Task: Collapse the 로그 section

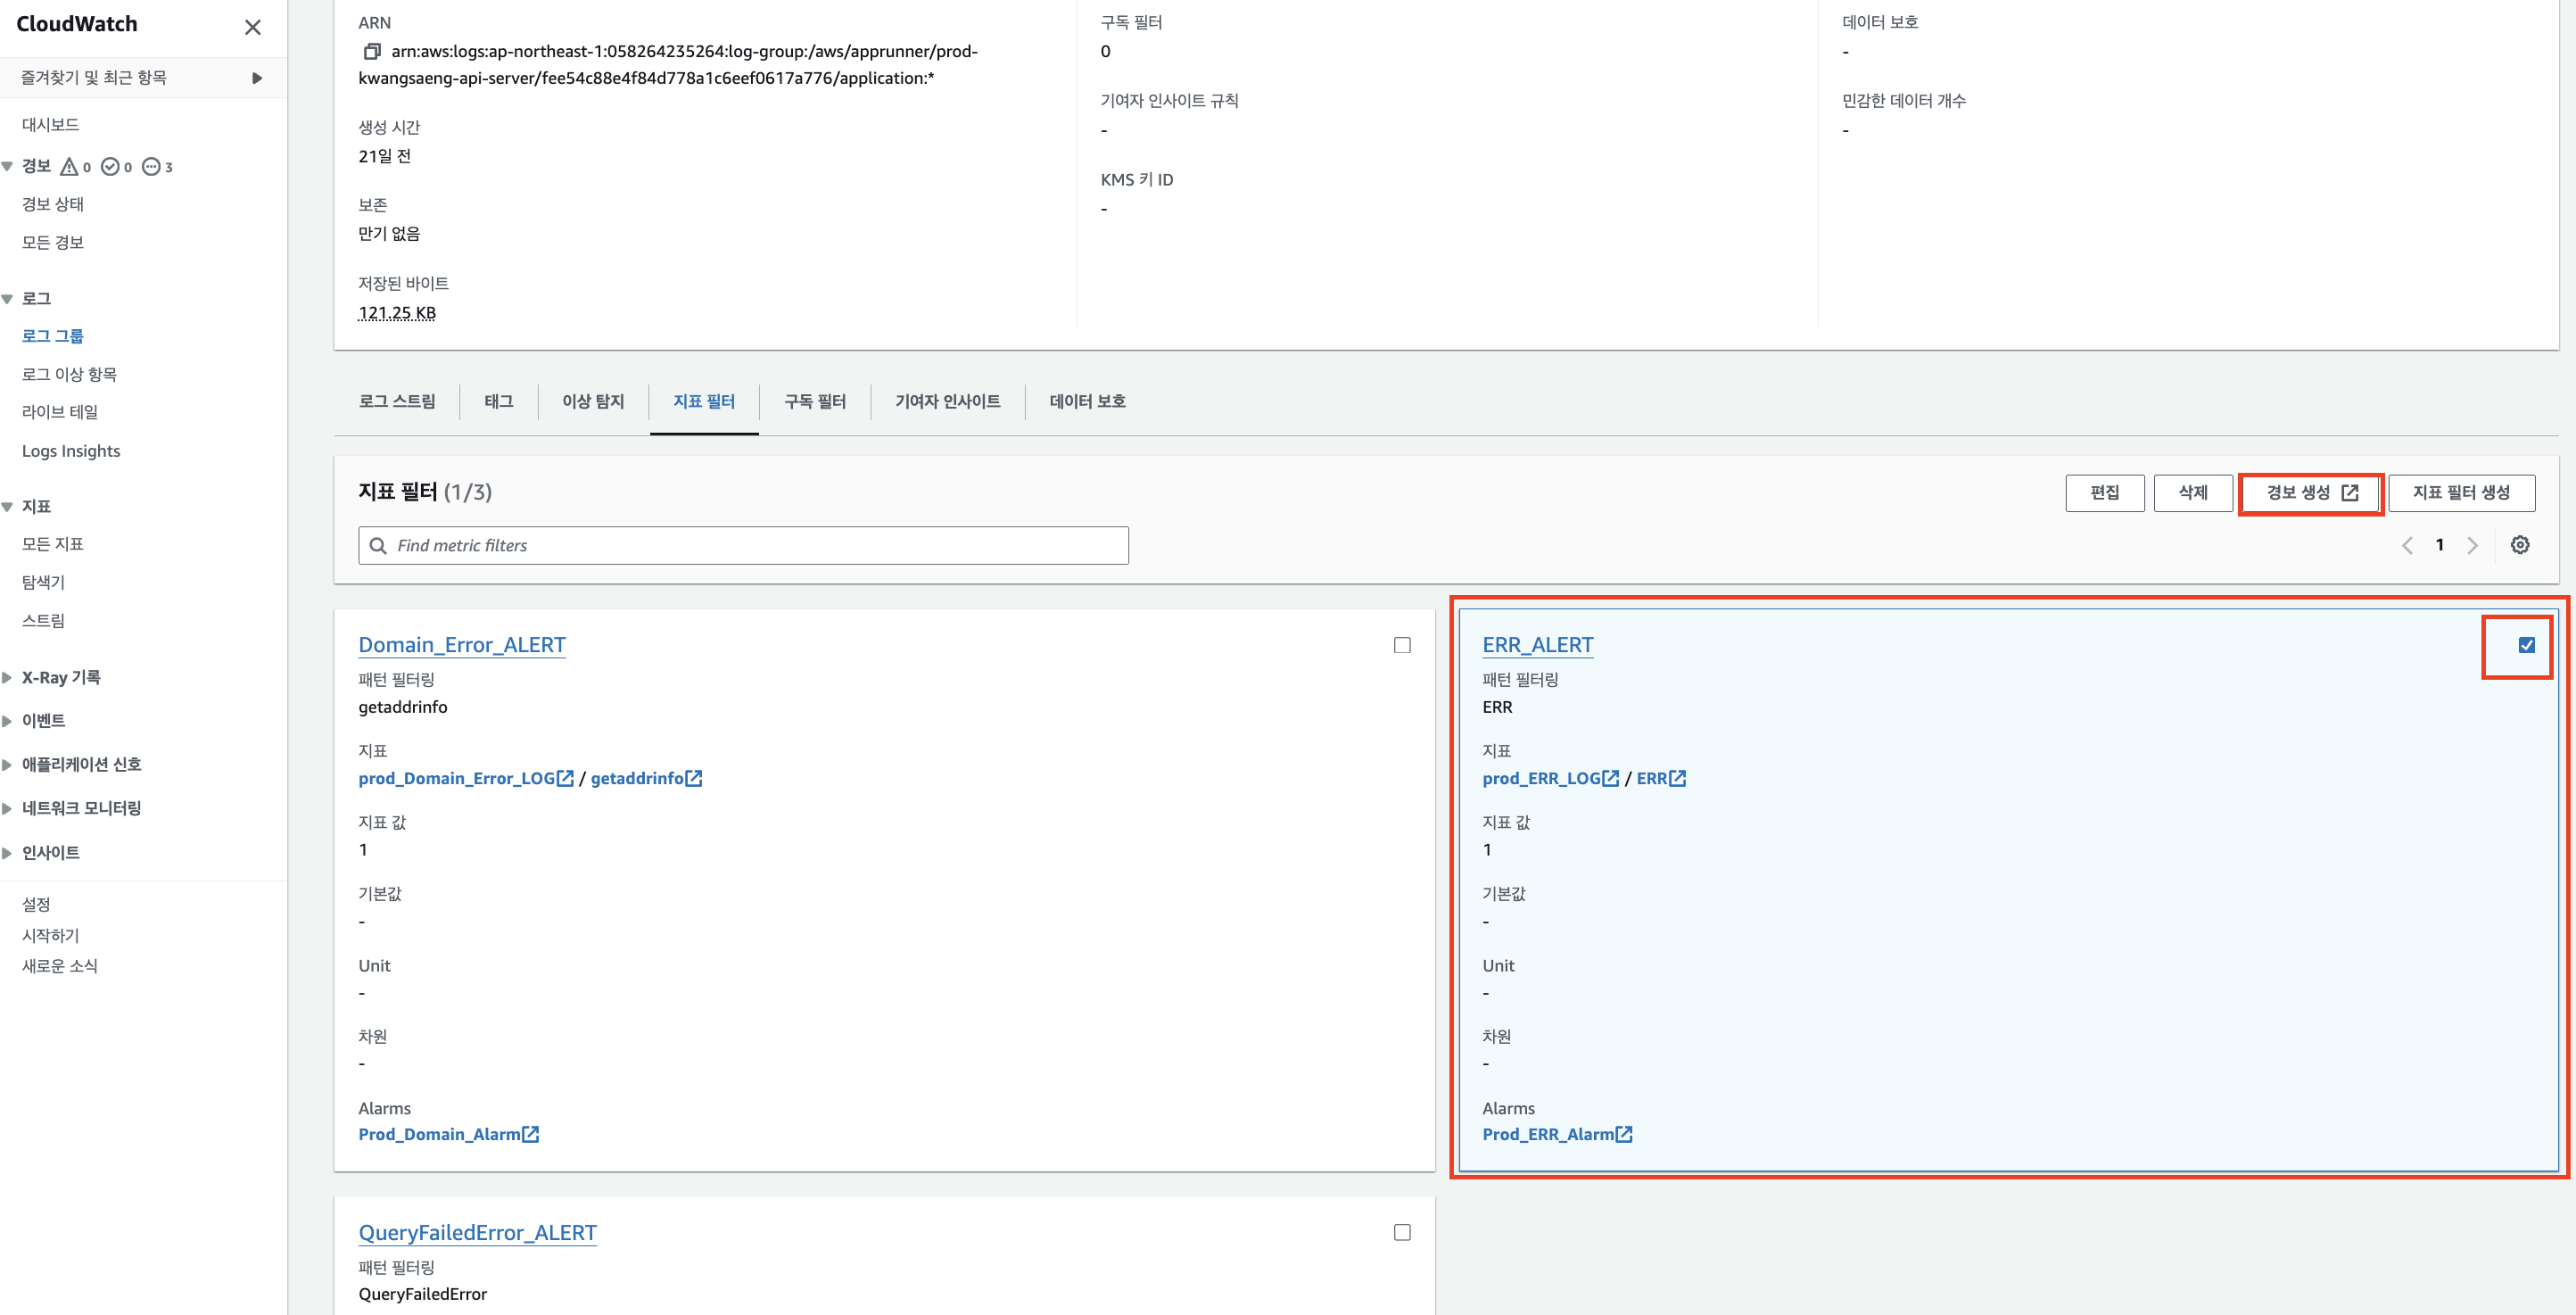Action: [7, 298]
